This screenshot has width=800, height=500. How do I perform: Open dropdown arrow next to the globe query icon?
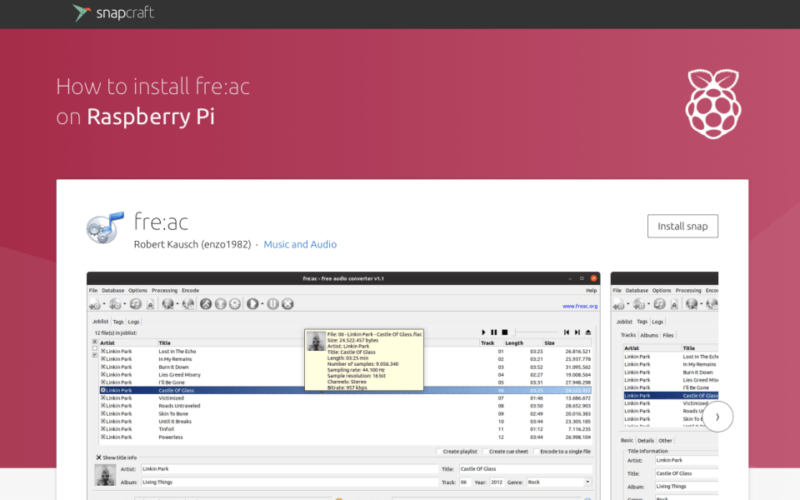177,304
